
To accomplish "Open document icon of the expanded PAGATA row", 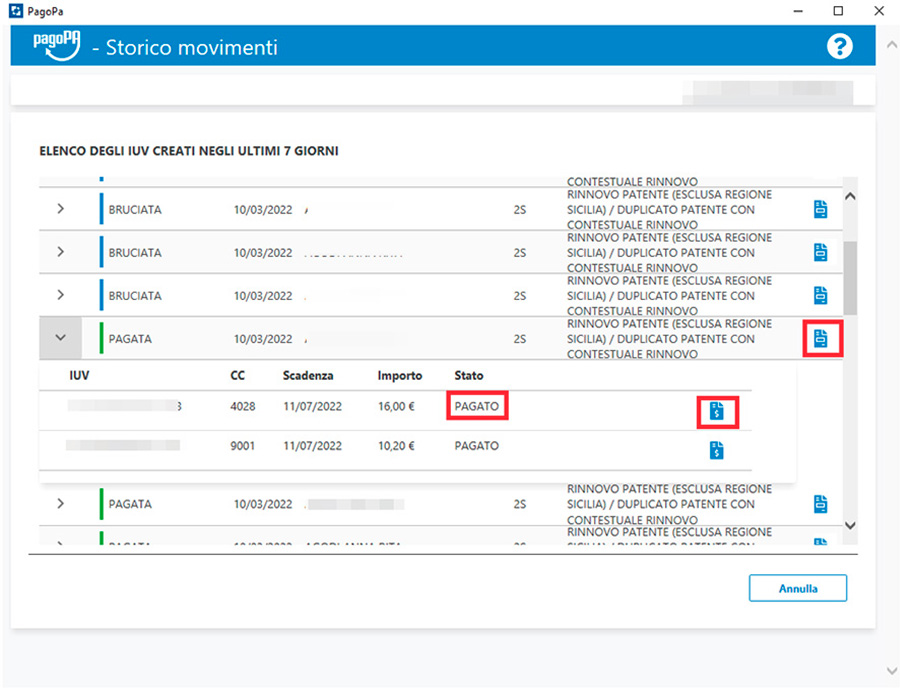I will click(821, 339).
